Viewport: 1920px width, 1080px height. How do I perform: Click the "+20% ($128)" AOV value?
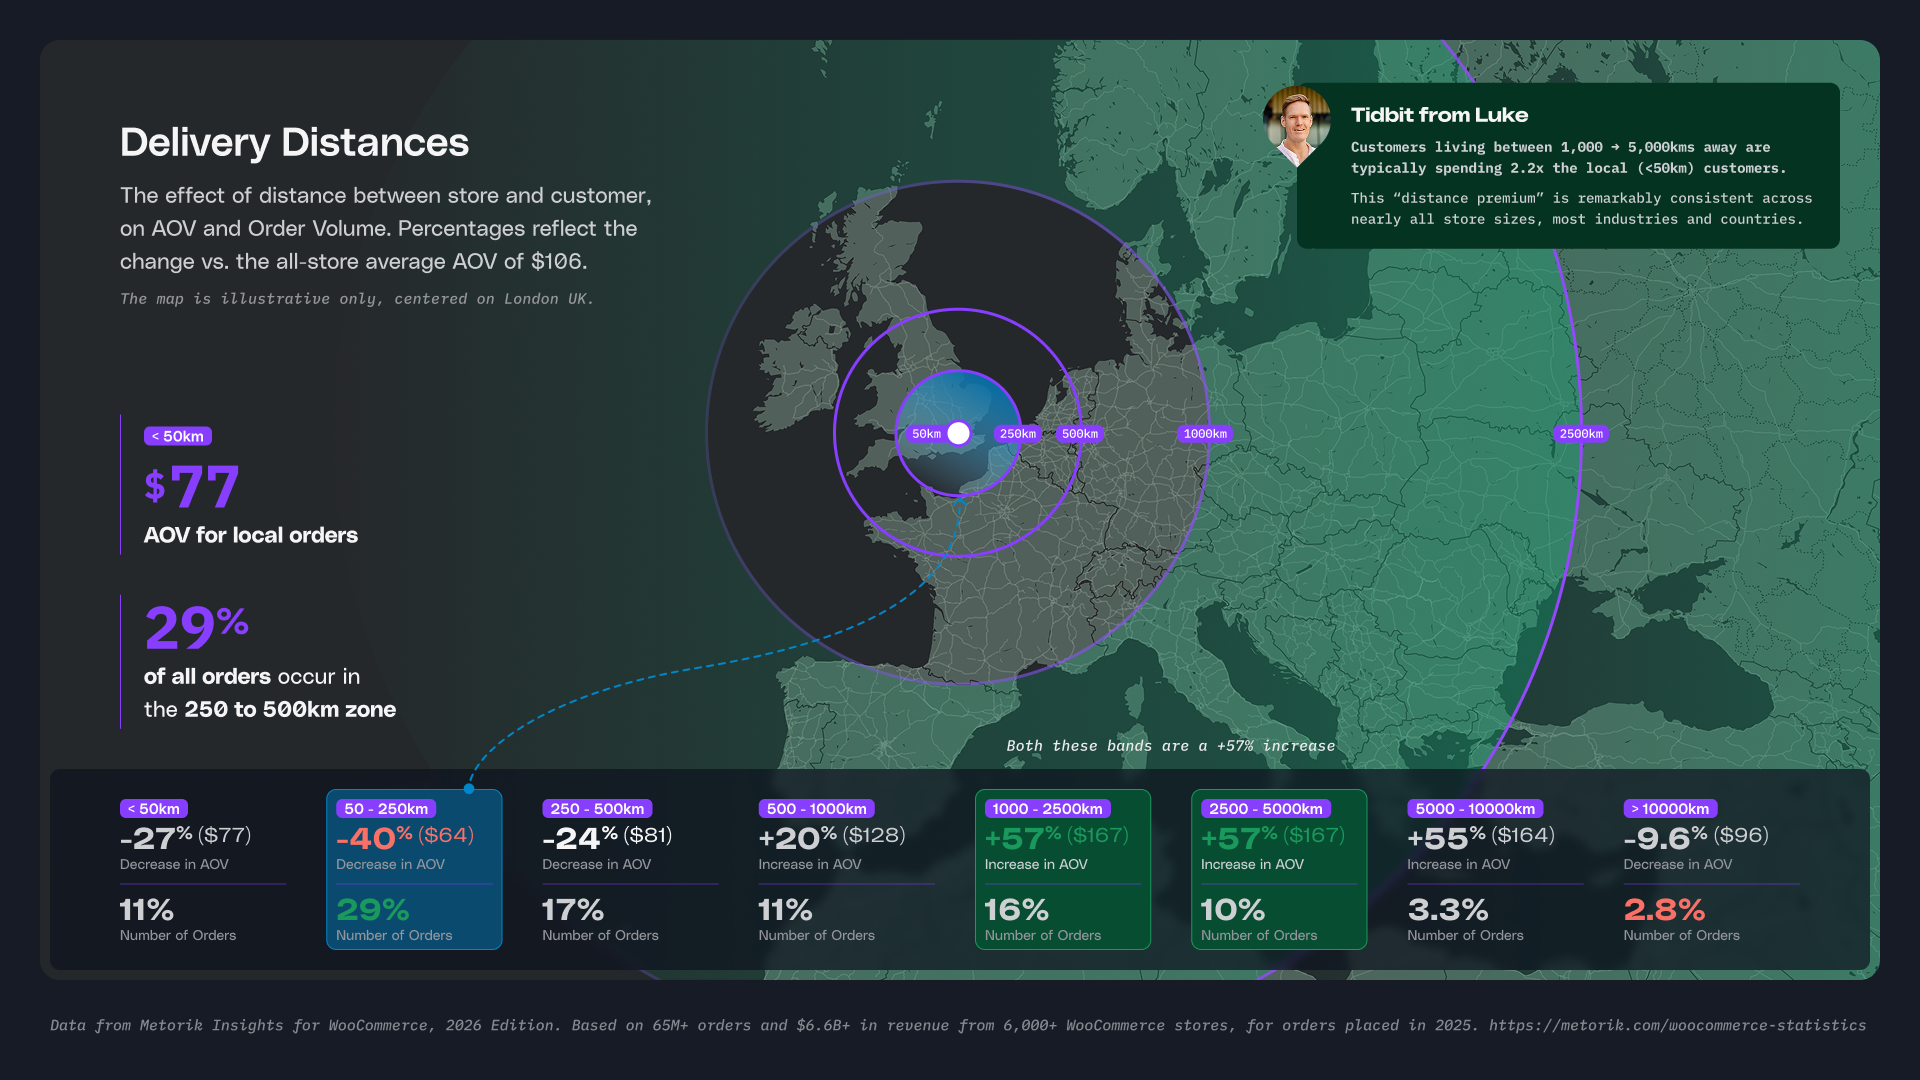click(x=832, y=837)
